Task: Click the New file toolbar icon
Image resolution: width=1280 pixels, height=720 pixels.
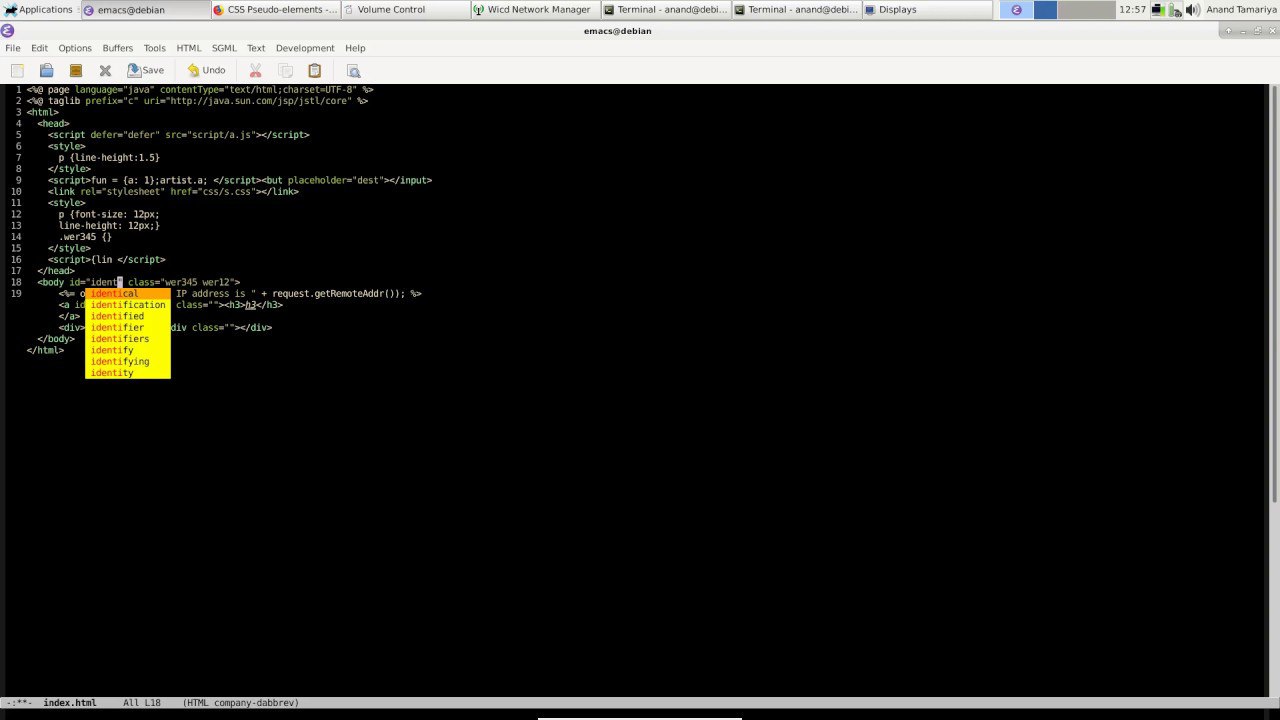Action: tap(17, 70)
